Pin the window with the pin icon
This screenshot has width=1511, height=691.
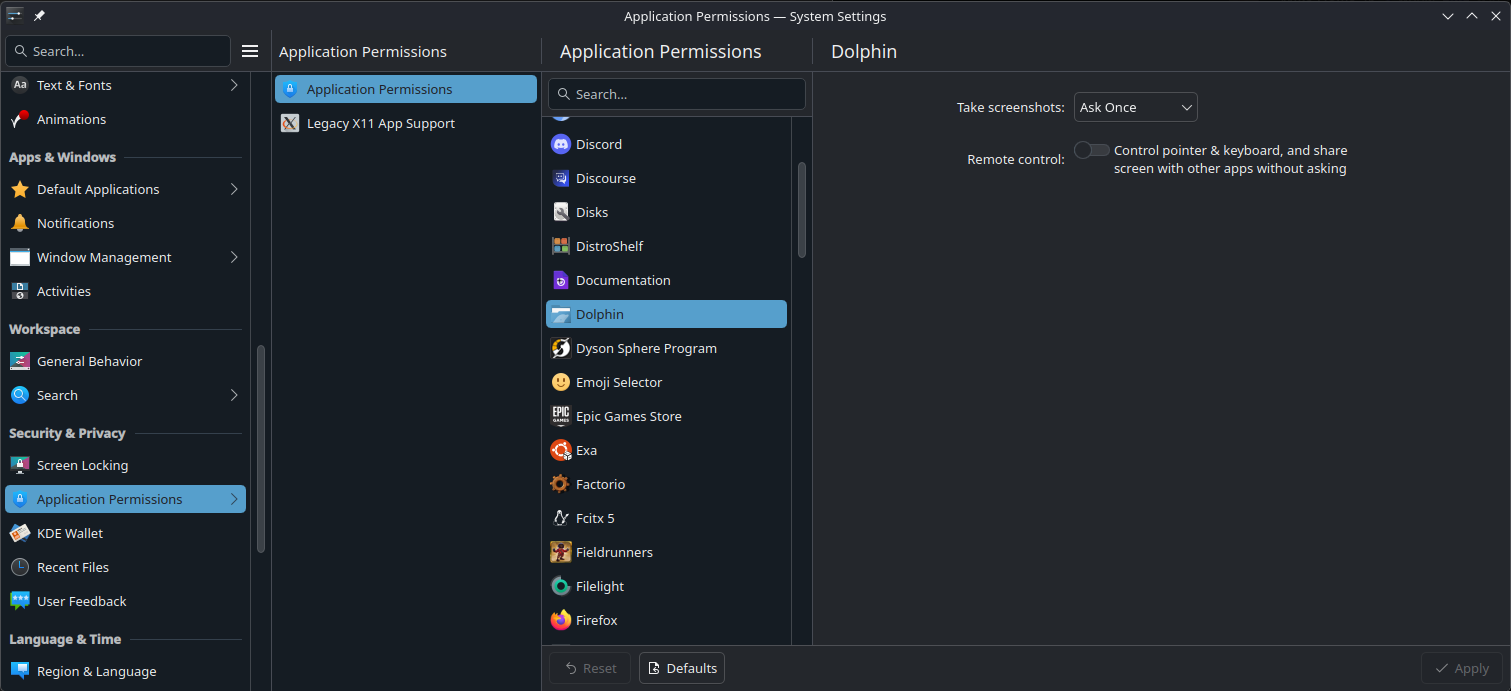click(39, 16)
